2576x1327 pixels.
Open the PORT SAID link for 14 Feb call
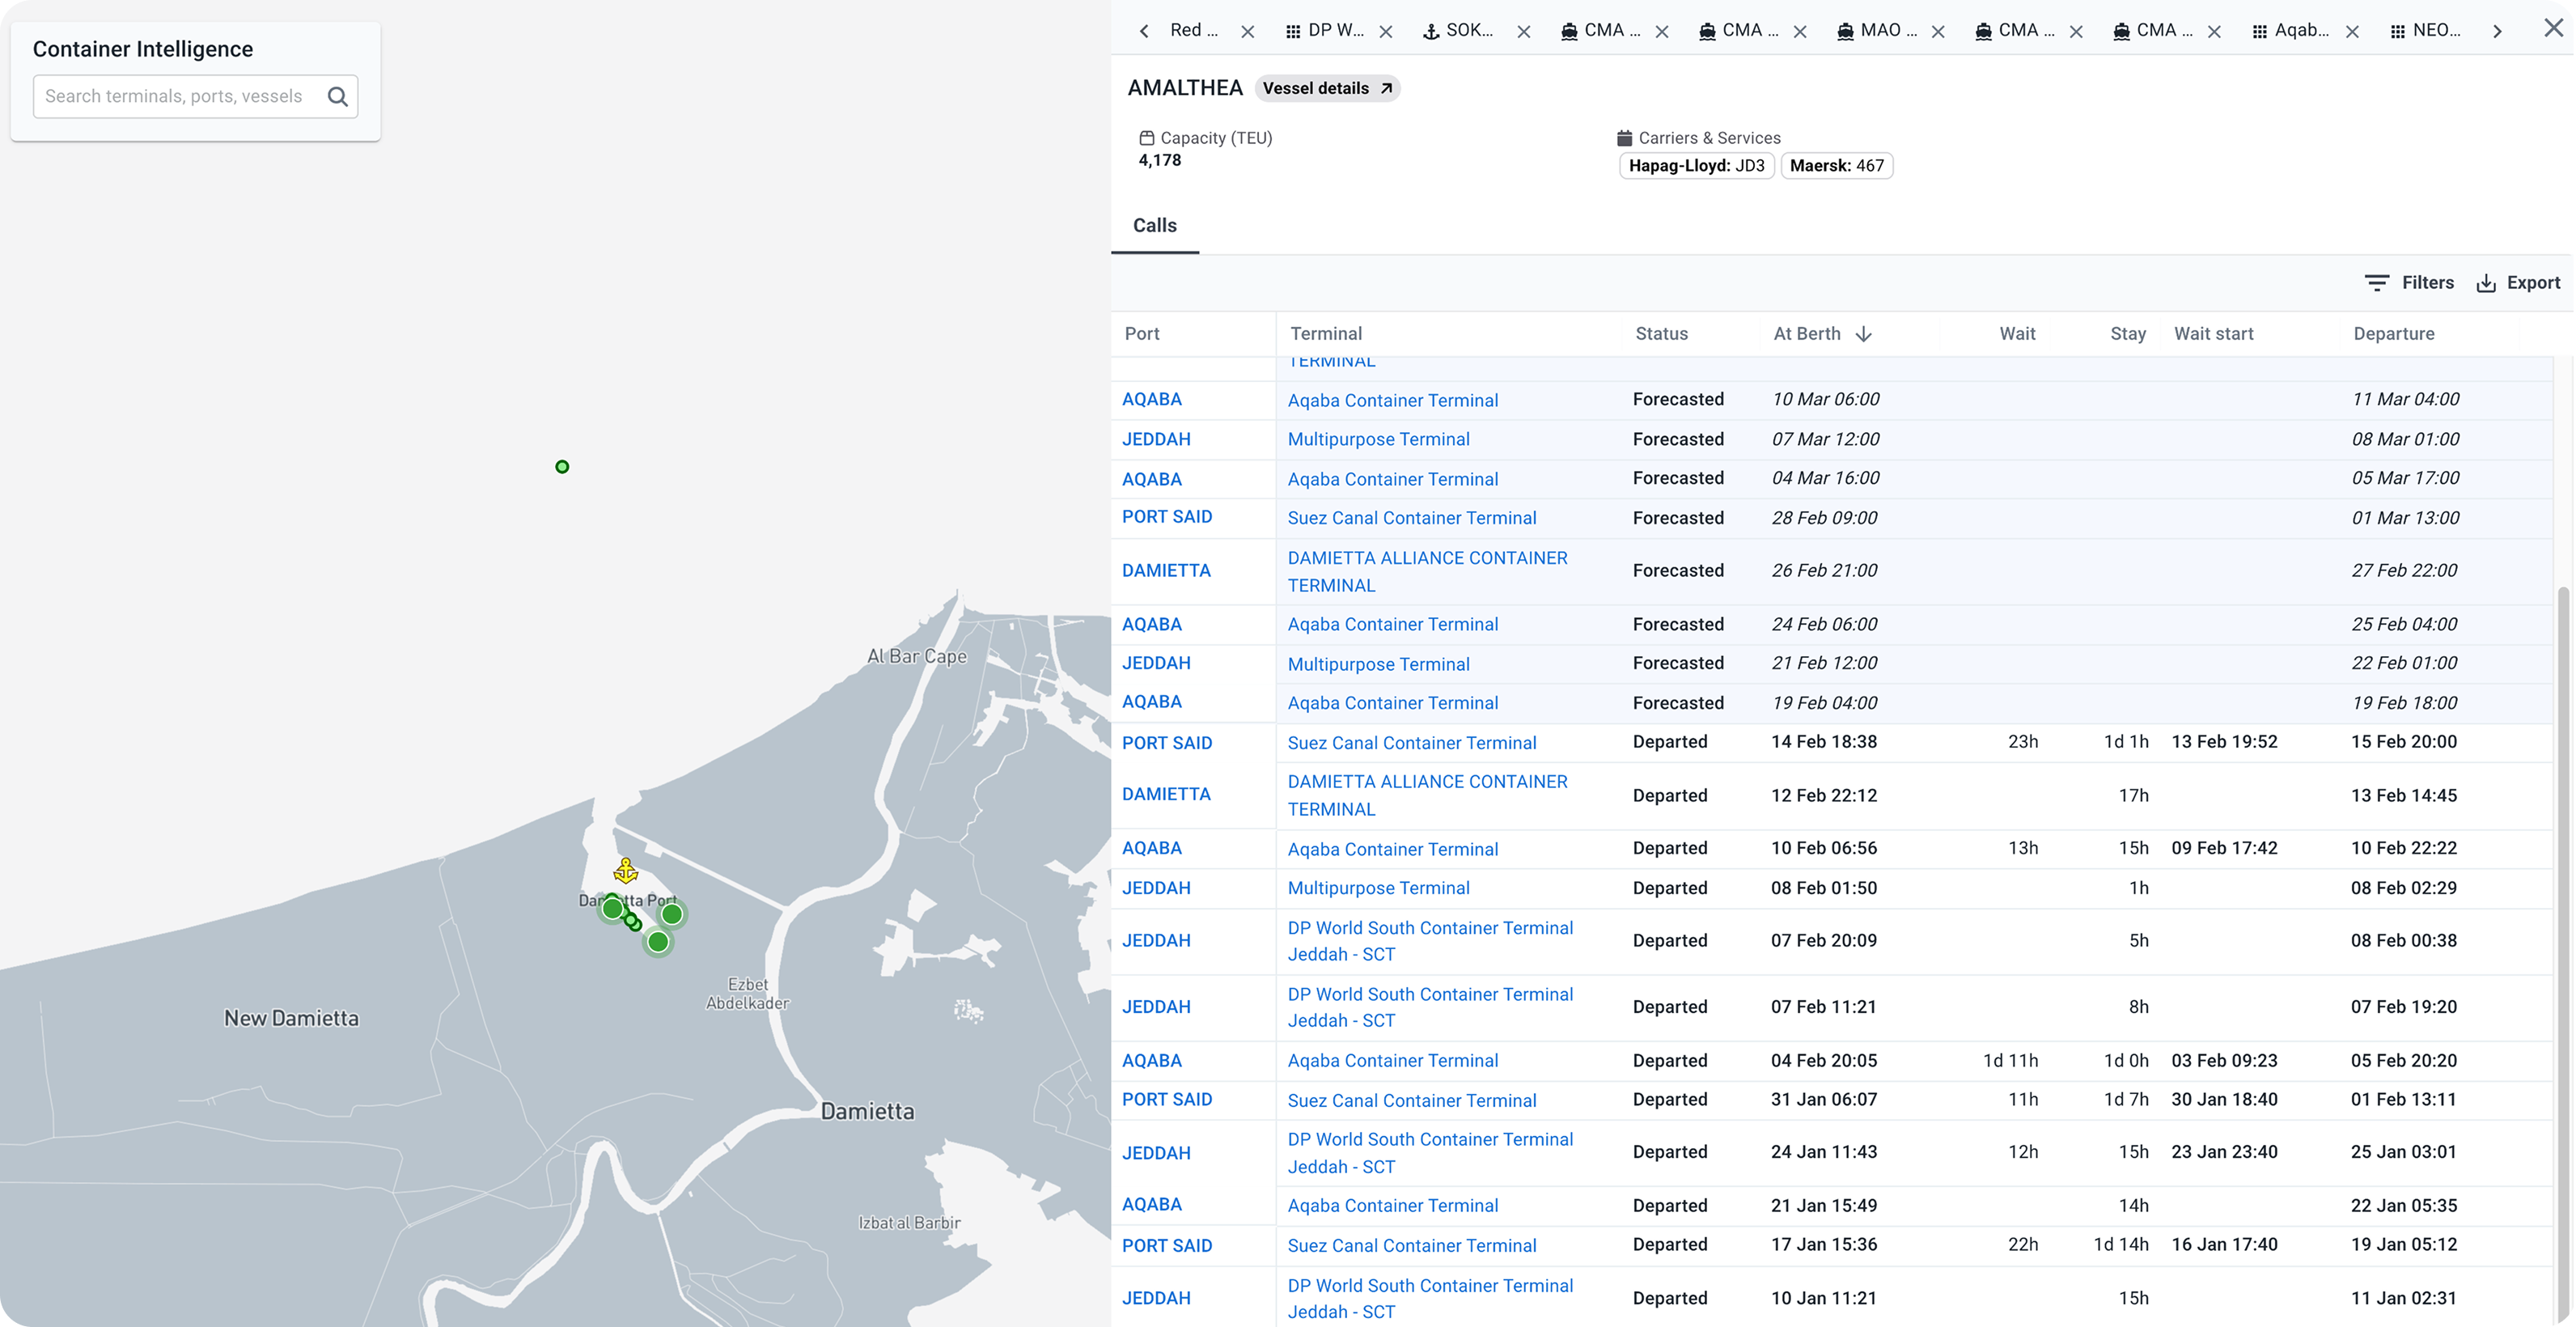pyautogui.click(x=1166, y=743)
